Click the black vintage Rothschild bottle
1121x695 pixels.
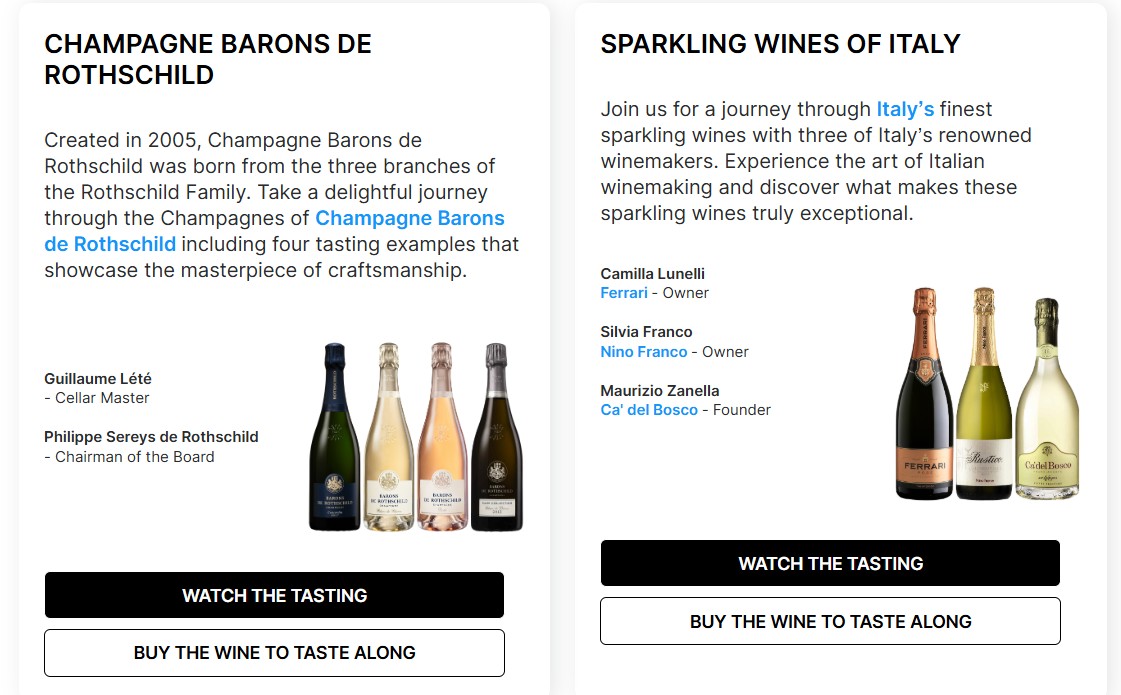tap(496, 440)
